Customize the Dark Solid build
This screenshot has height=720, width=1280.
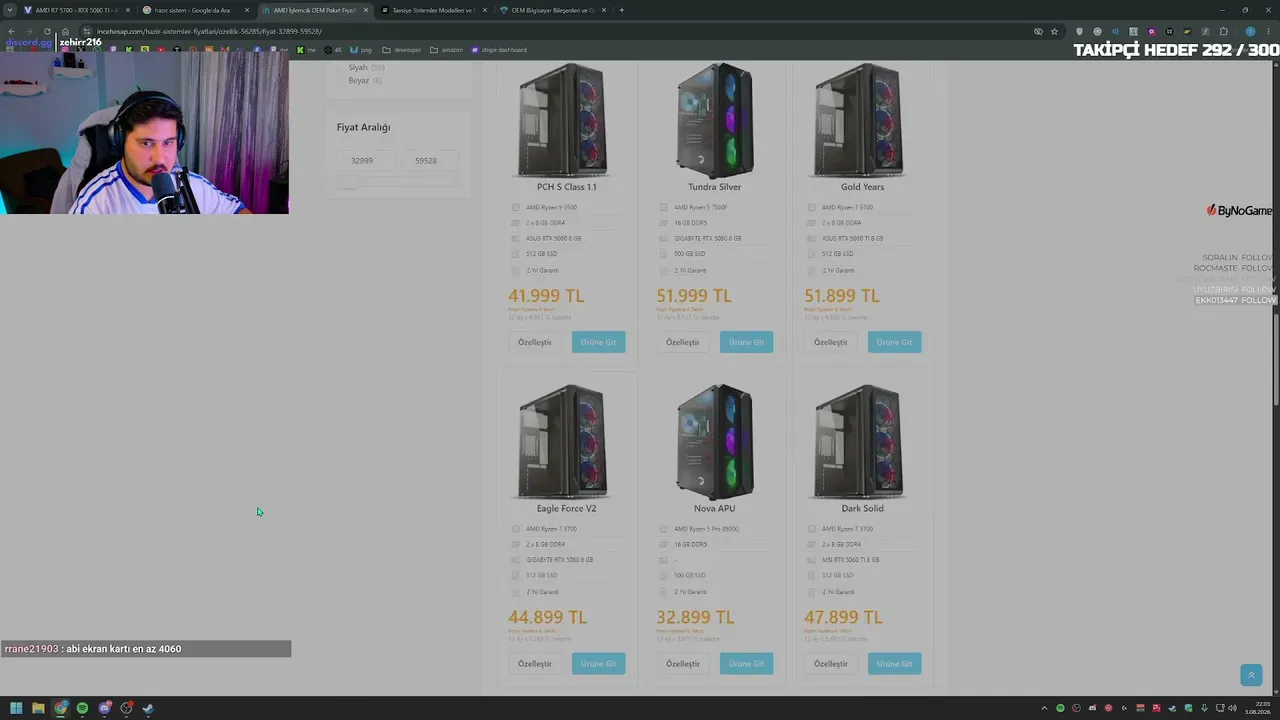[x=831, y=663]
